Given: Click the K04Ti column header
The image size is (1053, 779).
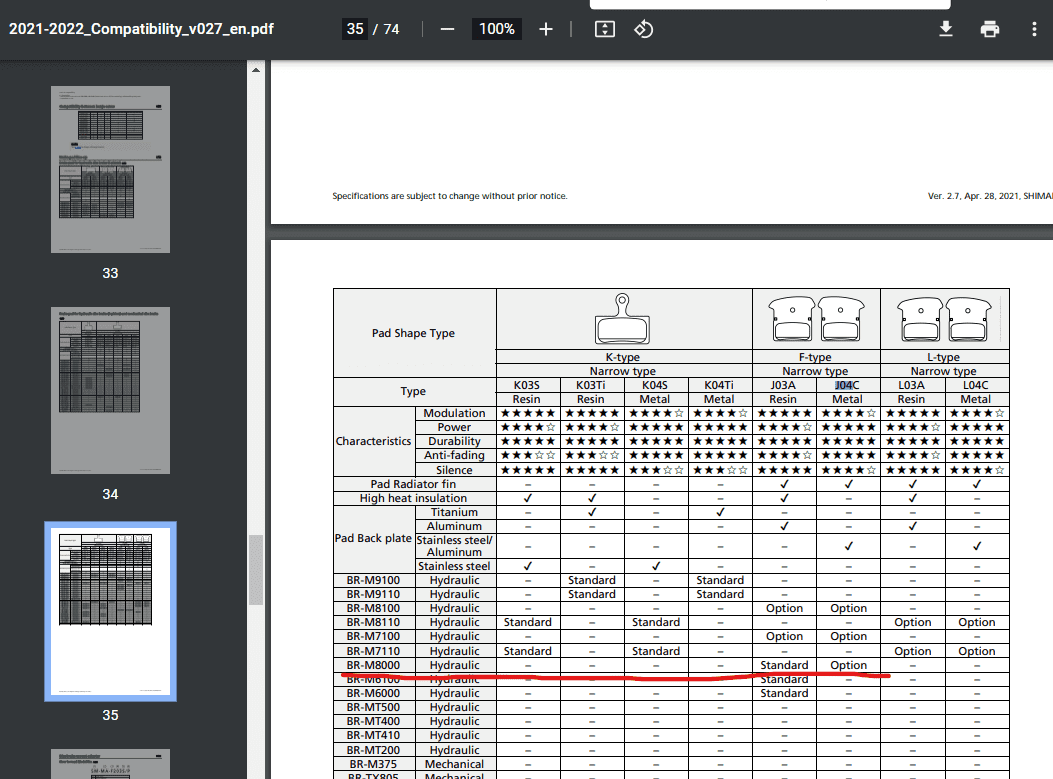Looking at the screenshot, I should click(719, 385).
